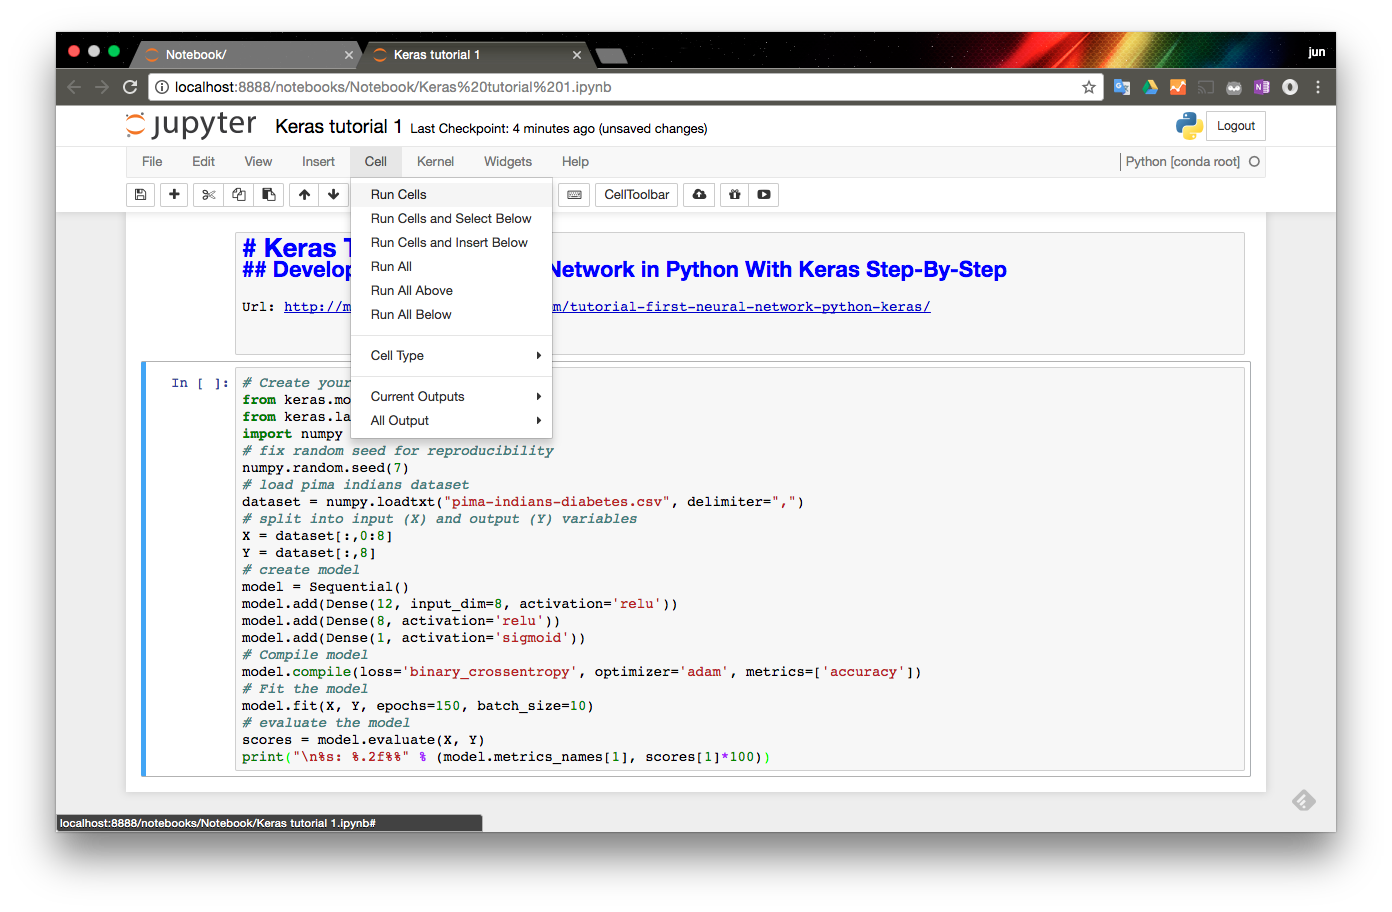This screenshot has height=912, width=1392.
Task: Open the Edit menu
Action: click(203, 162)
